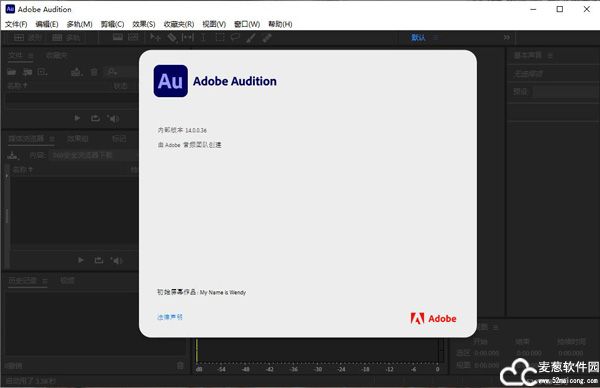Select the 默认 workspace tab
Image resolution: width=600 pixels, height=388 pixels.
pos(418,37)
